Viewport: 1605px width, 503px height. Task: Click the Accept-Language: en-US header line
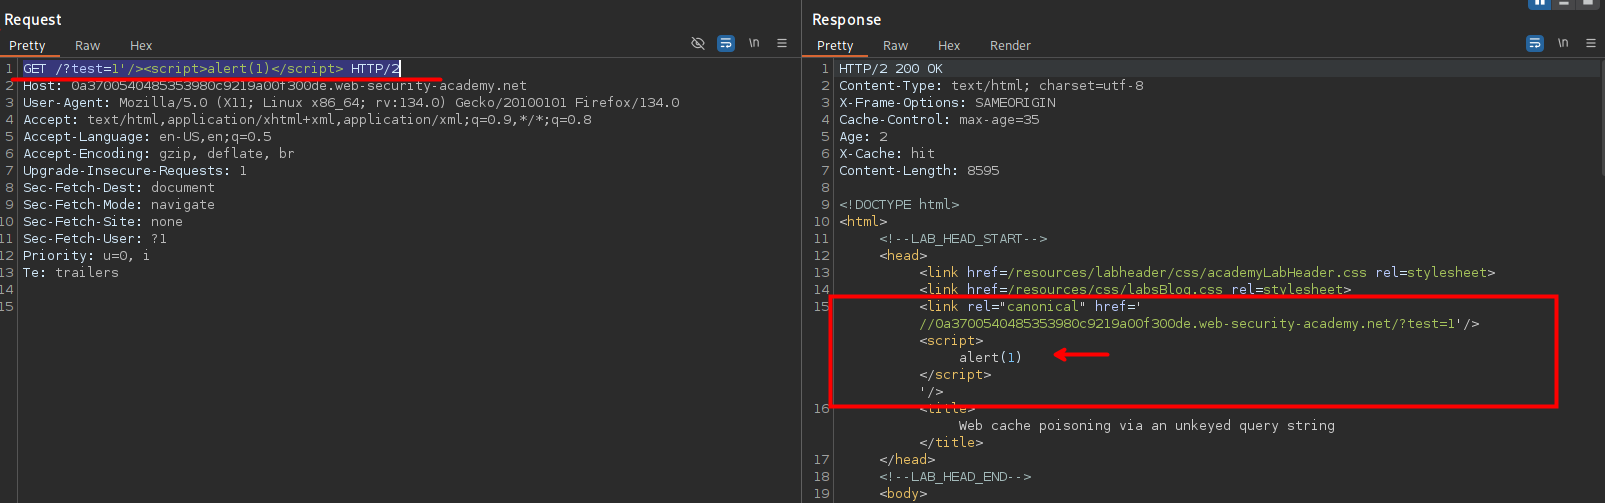pos(147,137)
